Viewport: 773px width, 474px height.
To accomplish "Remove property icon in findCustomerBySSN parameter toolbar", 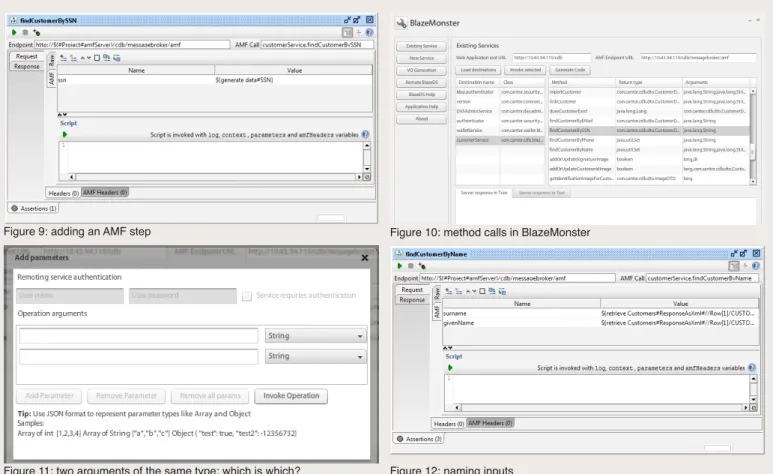I will 73,58.
